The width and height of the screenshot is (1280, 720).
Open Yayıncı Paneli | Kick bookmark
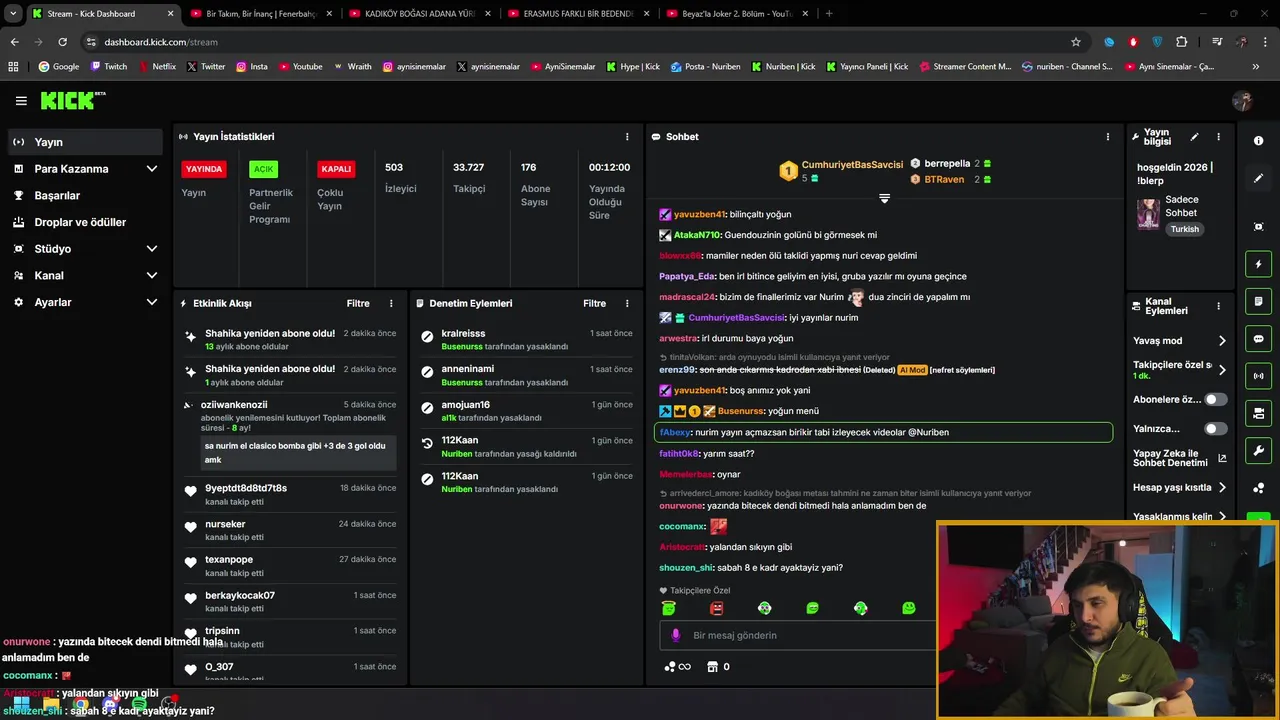pos(866,67)
